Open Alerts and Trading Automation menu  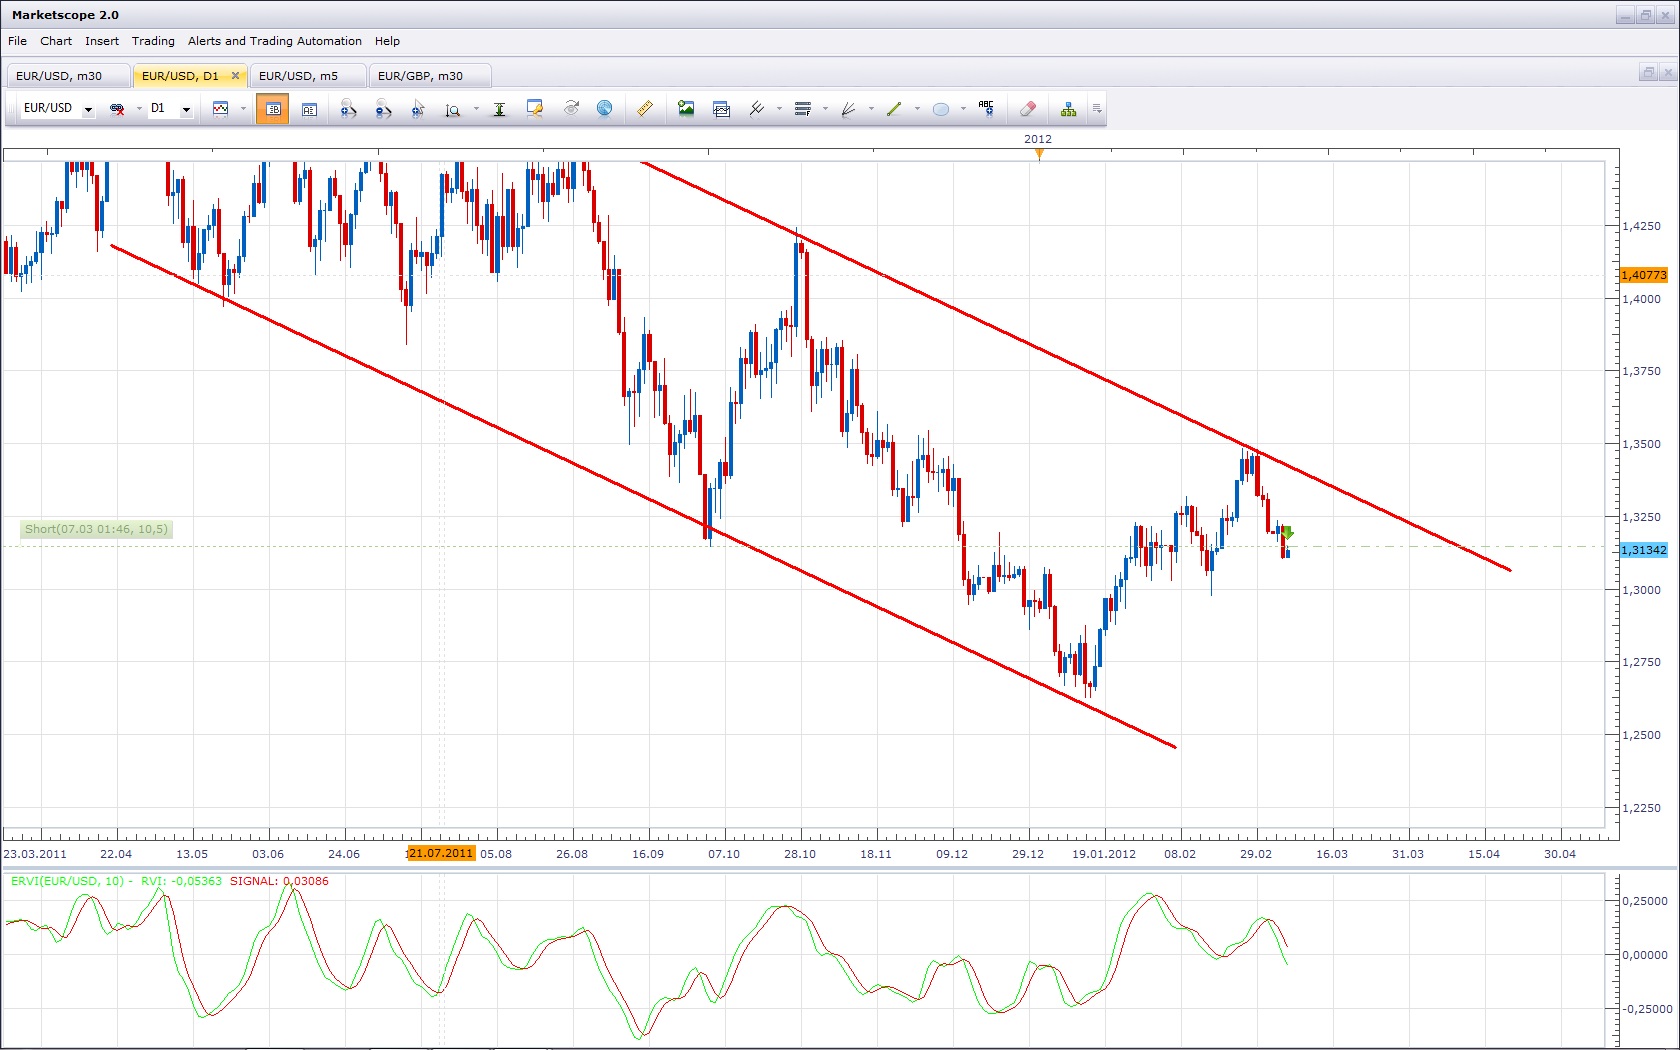tap(274, 41)
